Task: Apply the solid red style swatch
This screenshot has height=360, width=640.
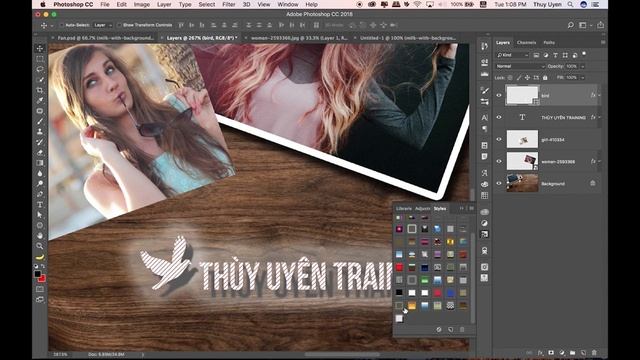Action: coord(399,267)
